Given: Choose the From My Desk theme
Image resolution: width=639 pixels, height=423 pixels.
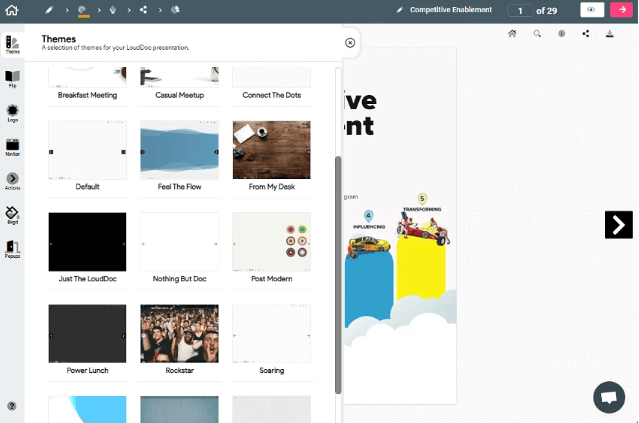Looking at the screenshot, I should click(x=271, y=150).
